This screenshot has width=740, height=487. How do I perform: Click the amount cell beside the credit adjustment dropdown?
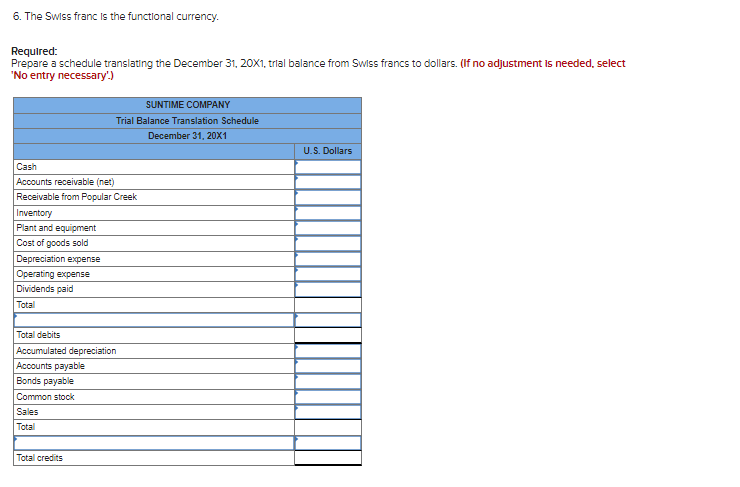tap(328, 443)
